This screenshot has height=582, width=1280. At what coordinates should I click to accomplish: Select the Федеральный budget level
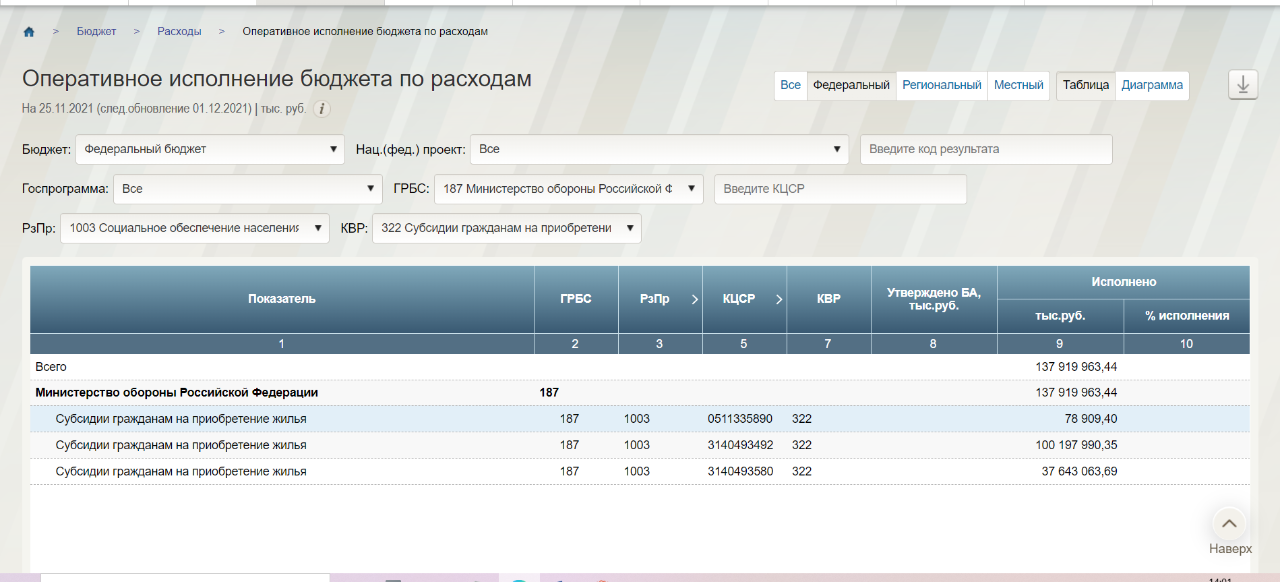[x=851, y=86]
